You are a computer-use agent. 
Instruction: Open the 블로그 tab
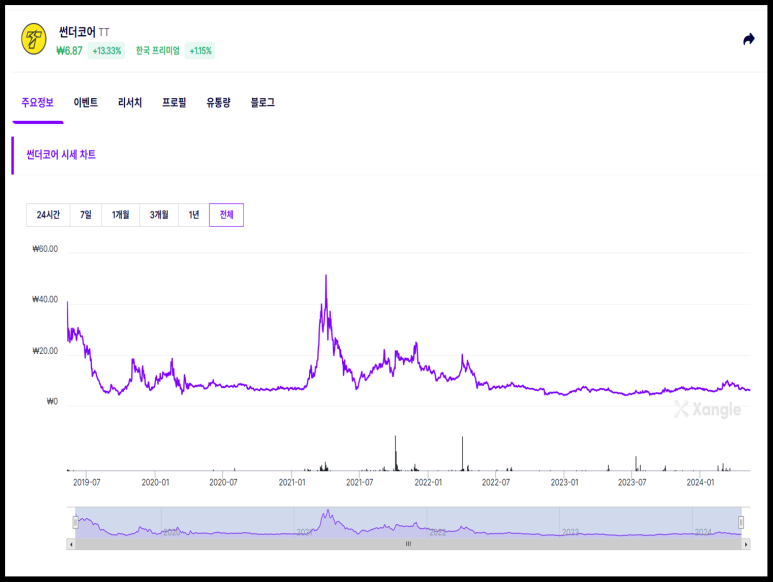point(263,103)
